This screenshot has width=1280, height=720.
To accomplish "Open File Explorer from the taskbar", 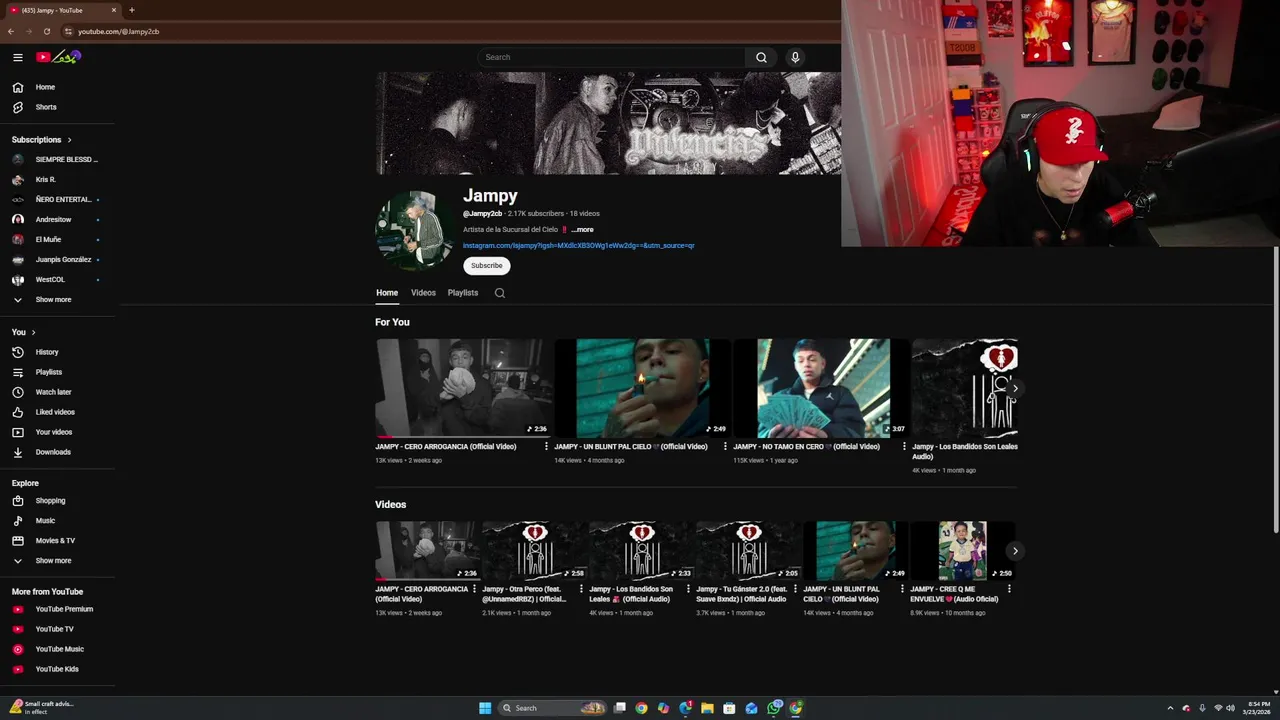I will (x=707, y=708).
